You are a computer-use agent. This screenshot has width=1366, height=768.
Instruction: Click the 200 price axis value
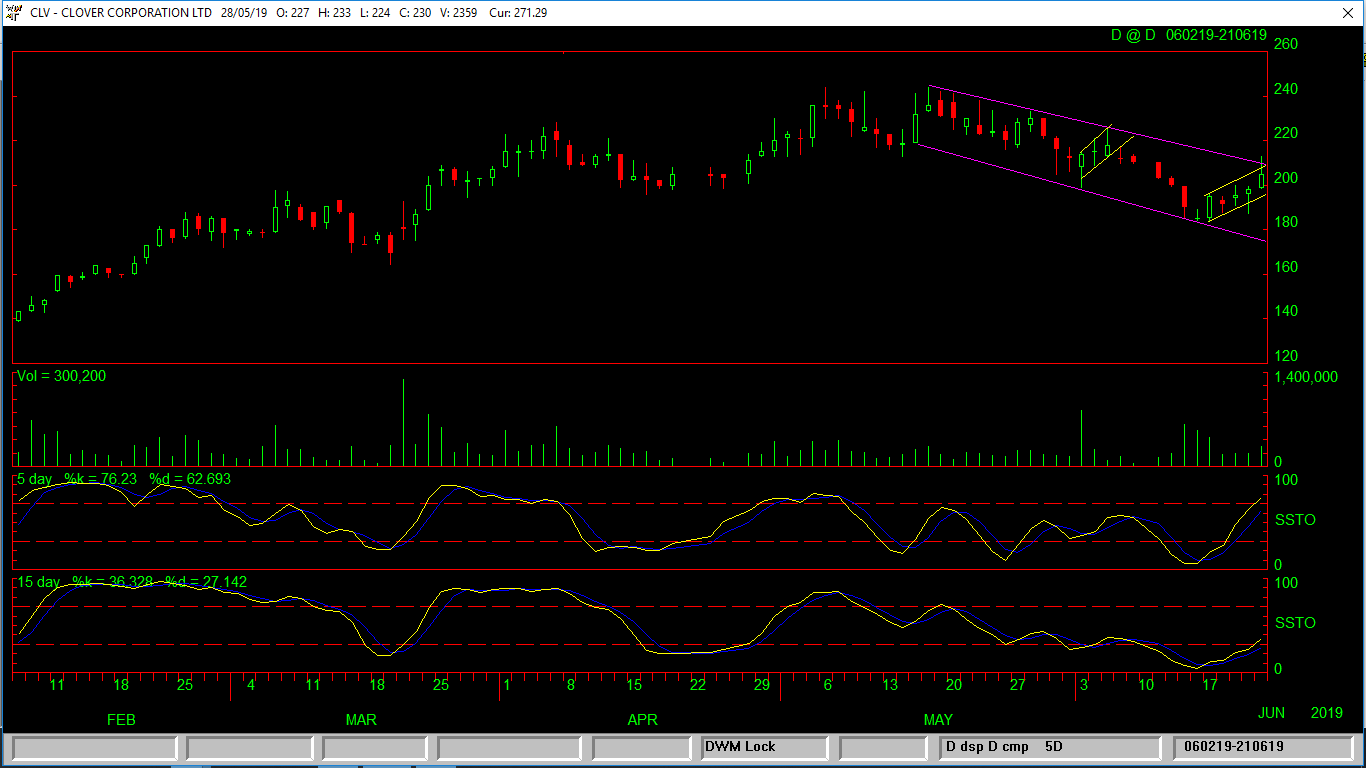pos(1286,178)
